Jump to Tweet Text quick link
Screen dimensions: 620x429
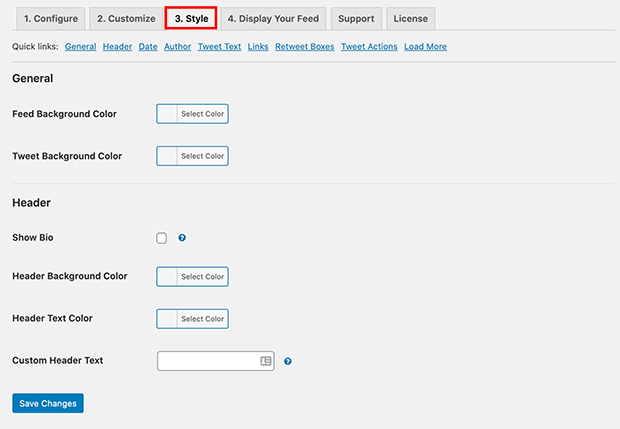pyautogui.click(x=219, y=47)
